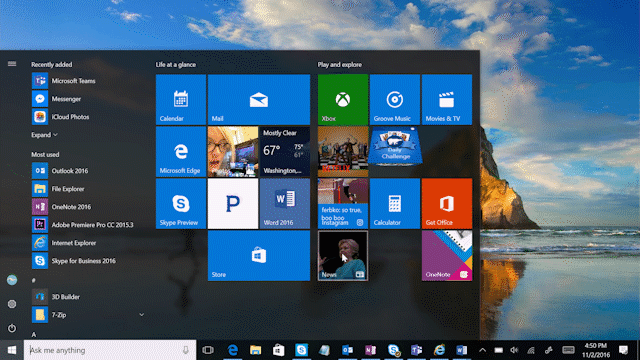640x360 pixels.
Task: Click the Life at a glance group header
Action: (176, 64)
